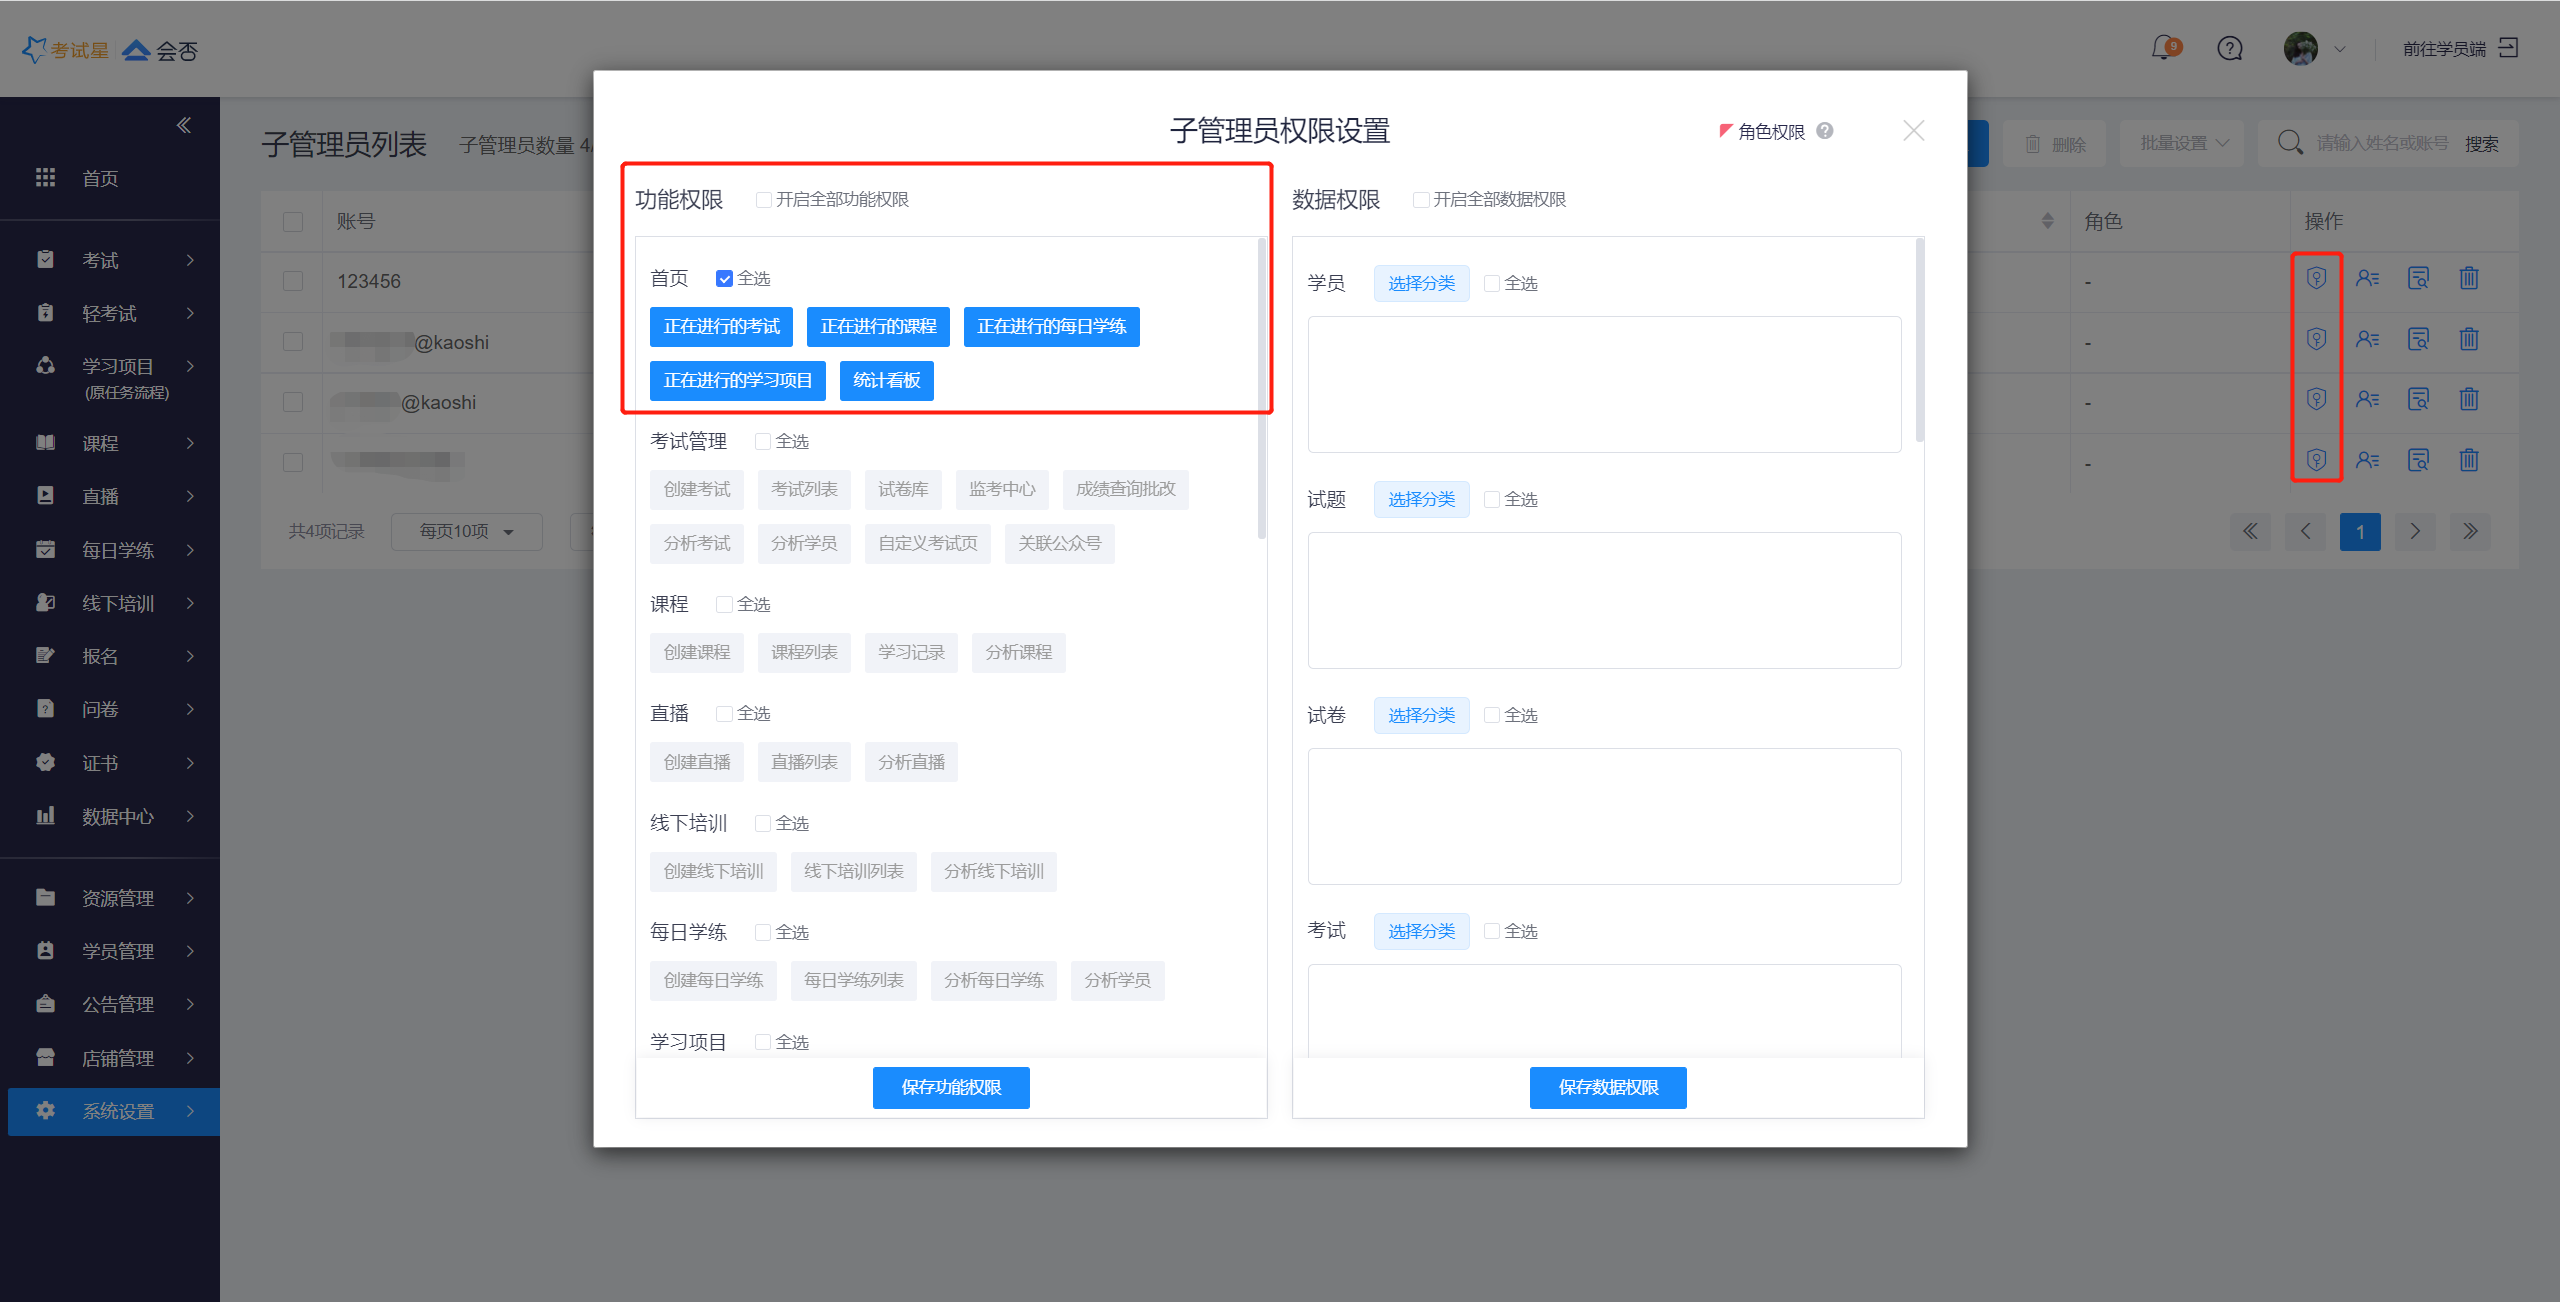The width and height of the screenshot is (2560, 1302).
Task: Open the 每页10项 page size dropdown
Action: pyautogui.click(x=466, y=532)
